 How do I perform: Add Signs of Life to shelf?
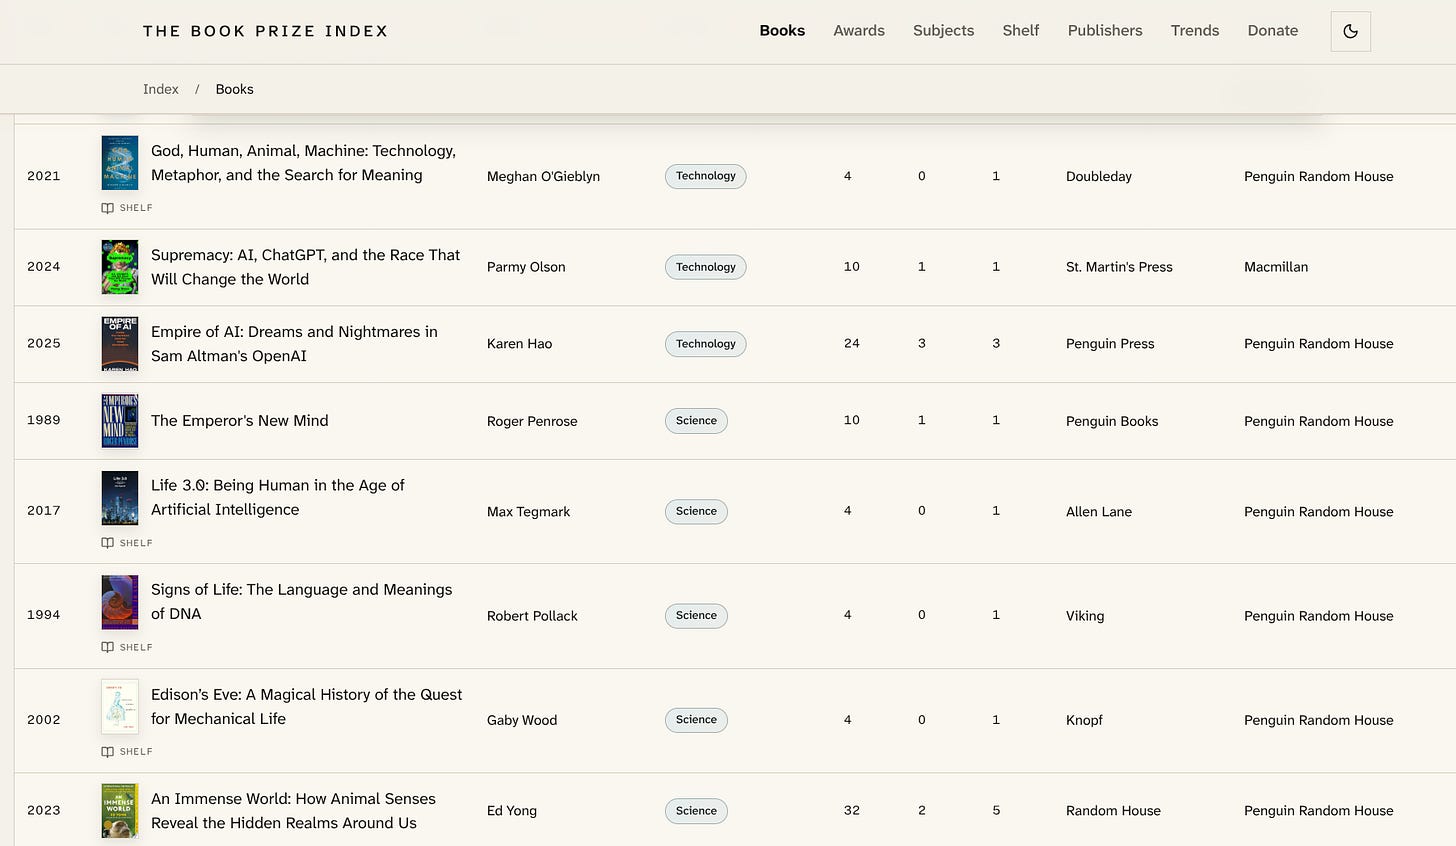(127, 647)
